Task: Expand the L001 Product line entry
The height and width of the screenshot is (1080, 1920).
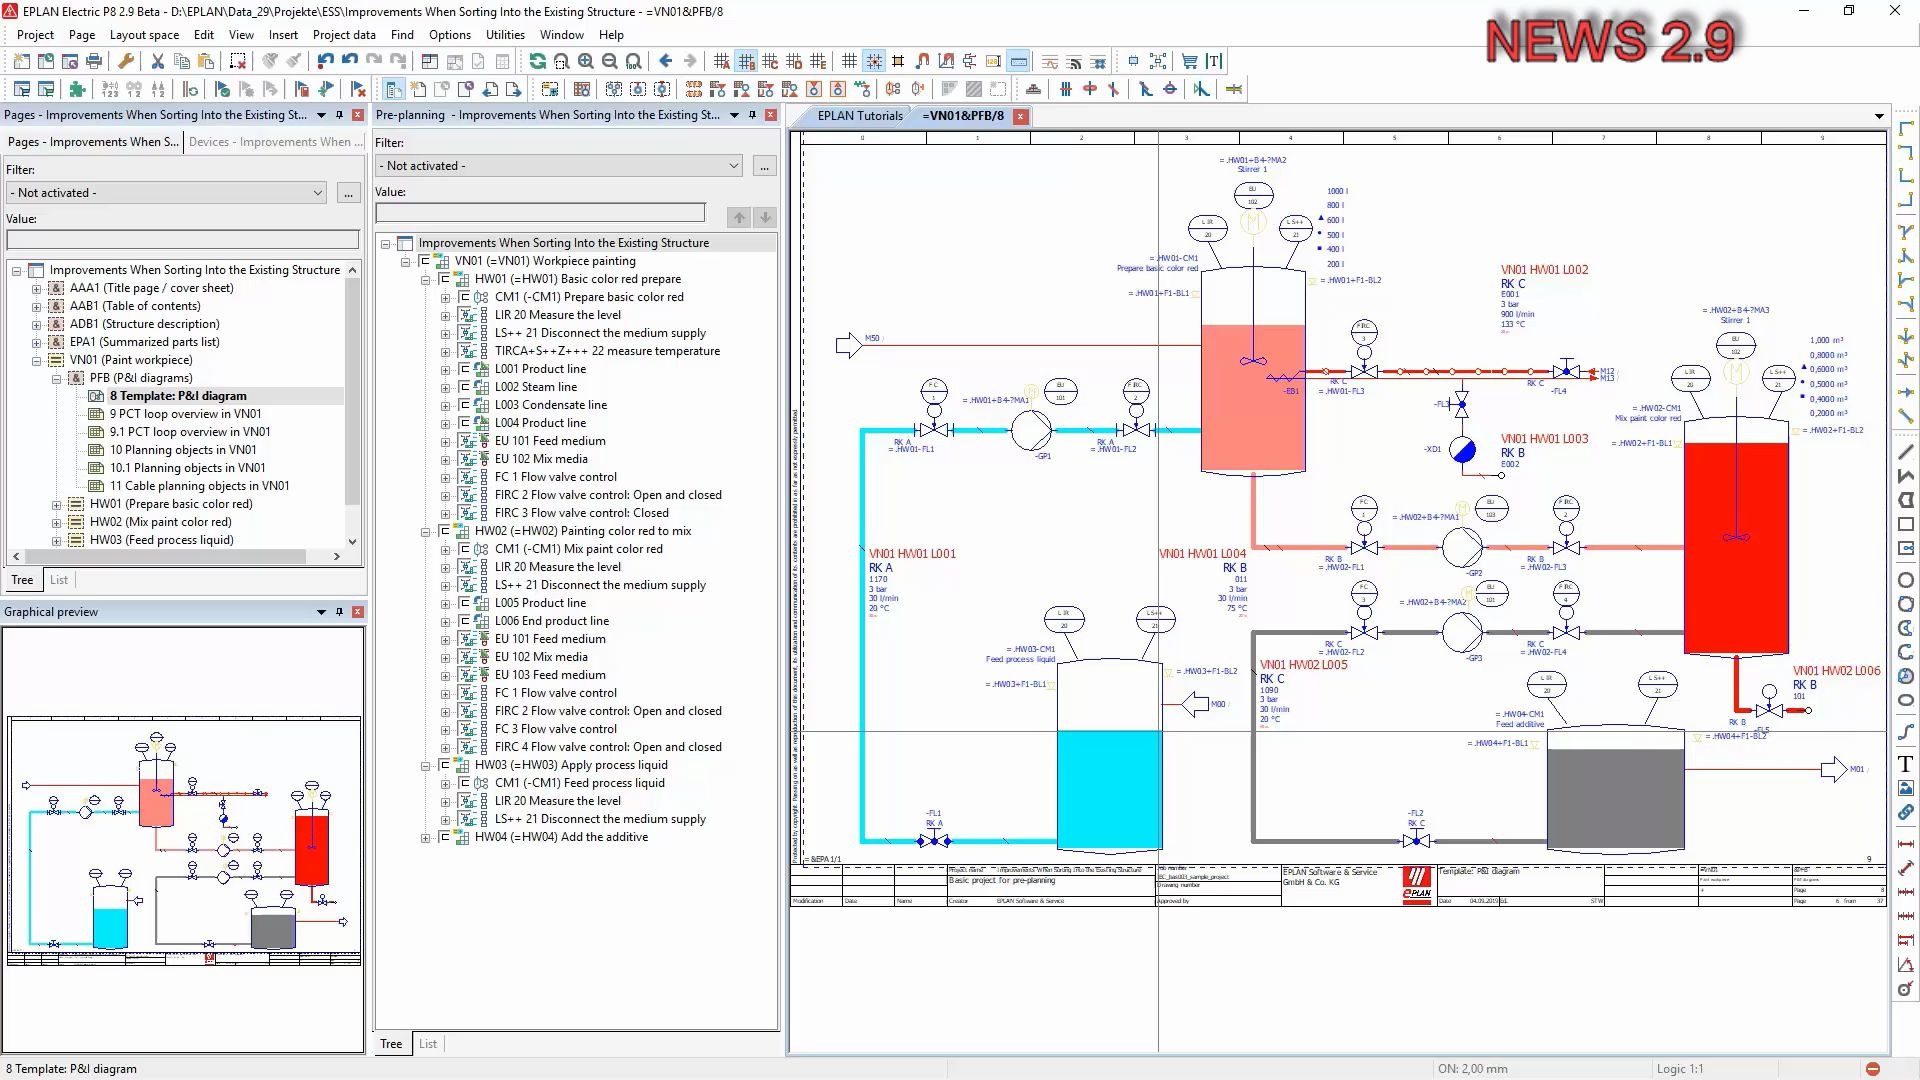Action: (x=445, y=369)
